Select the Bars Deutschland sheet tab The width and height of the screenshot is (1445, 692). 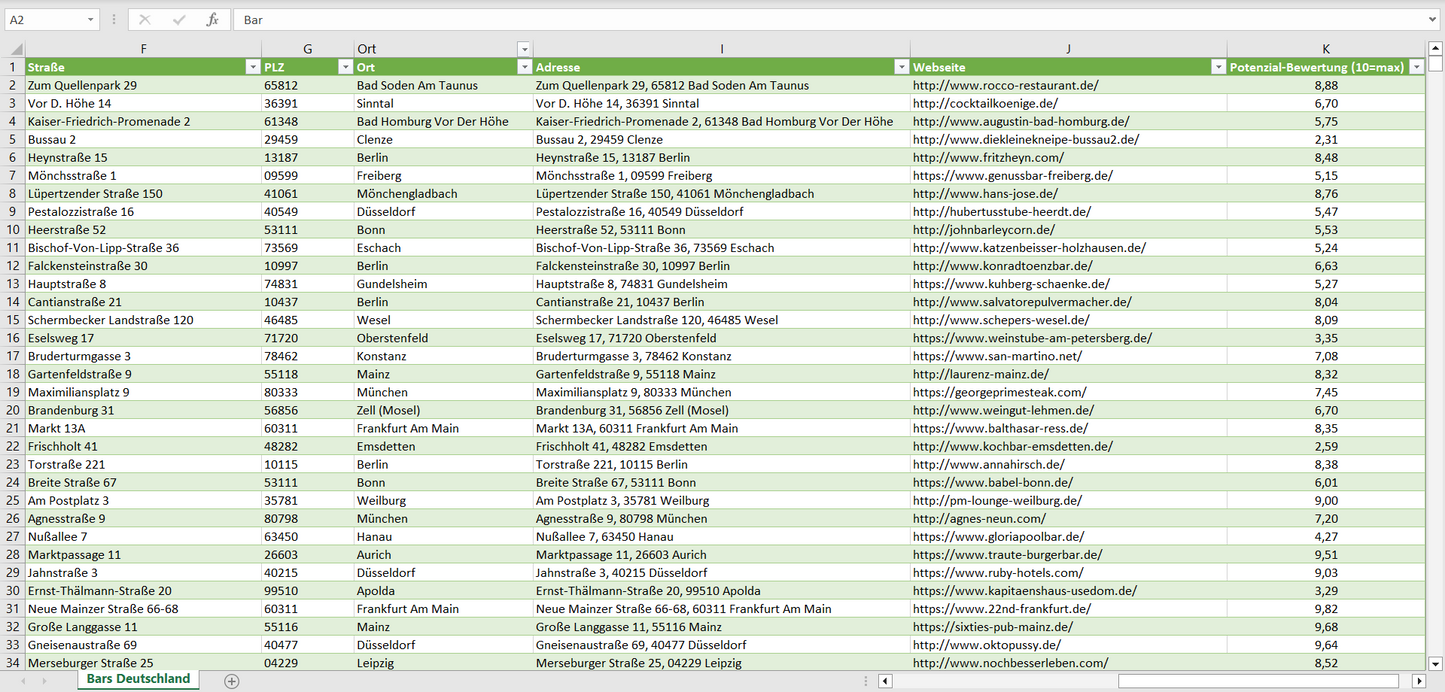(x=138, y=679)
